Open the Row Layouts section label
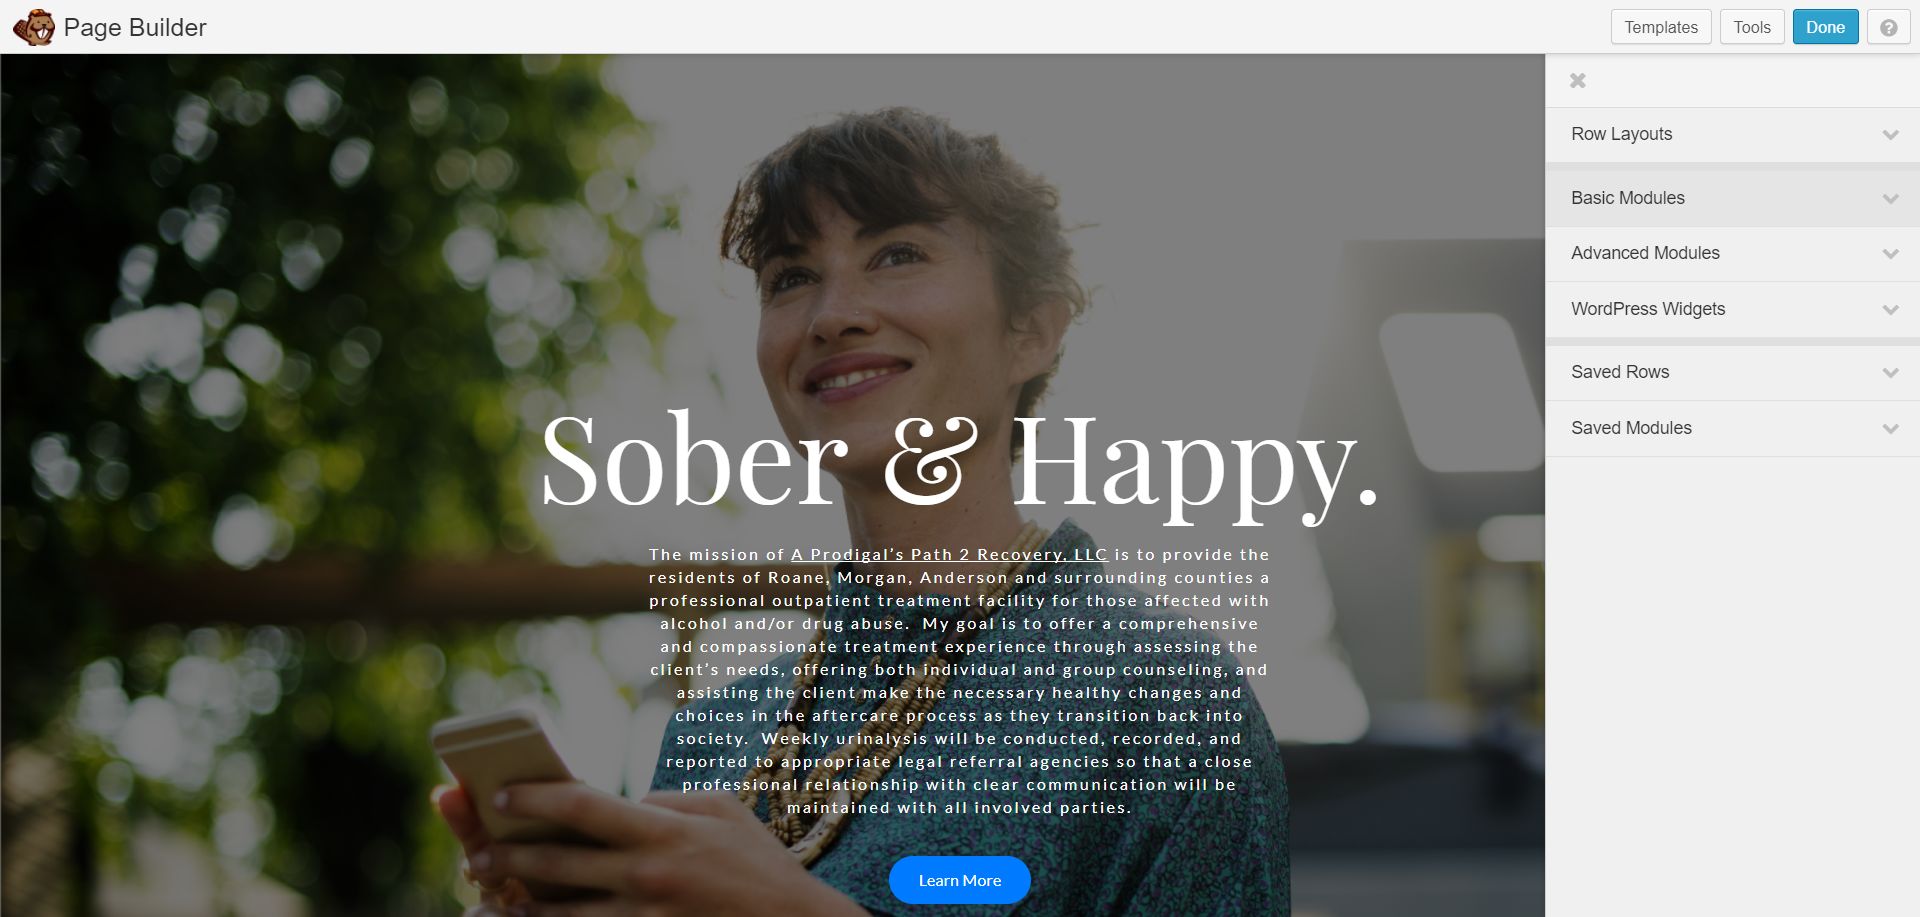 coord(1621,134)
